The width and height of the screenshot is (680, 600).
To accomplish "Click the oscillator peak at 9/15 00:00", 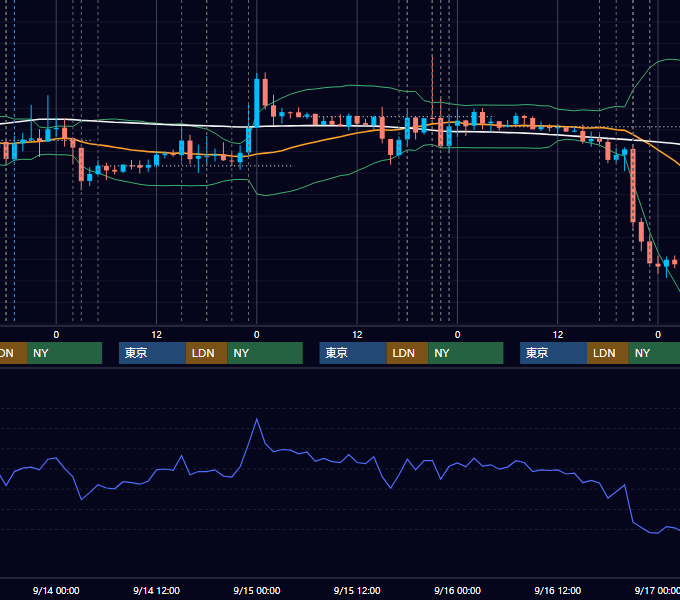I will click(257, 419).
